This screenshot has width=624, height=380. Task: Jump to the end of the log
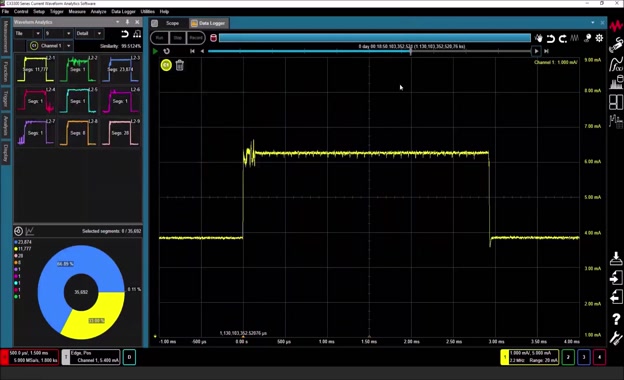click(546, 51)
